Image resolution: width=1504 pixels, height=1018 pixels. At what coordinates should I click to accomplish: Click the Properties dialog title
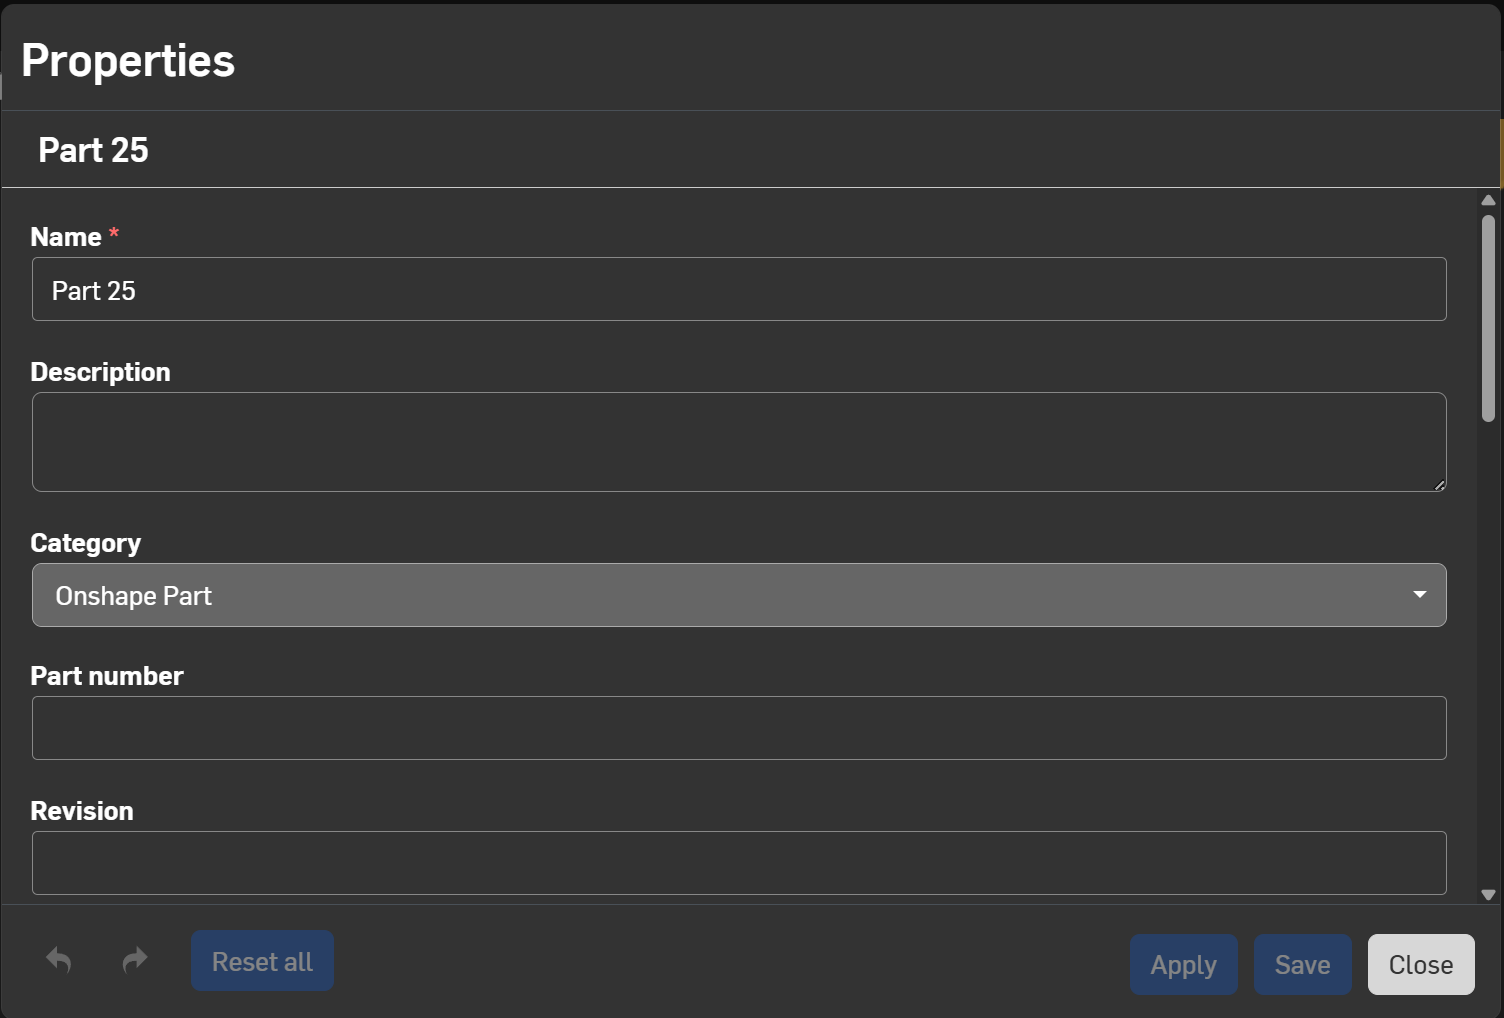(x=128, y=61)
